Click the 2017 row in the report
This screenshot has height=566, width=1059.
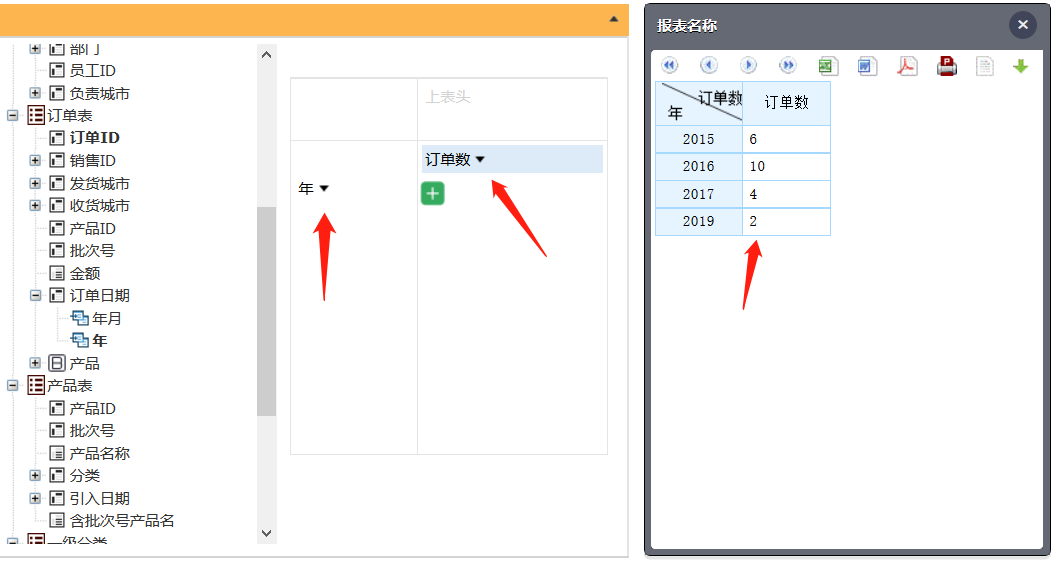click(x=742, y=195)
